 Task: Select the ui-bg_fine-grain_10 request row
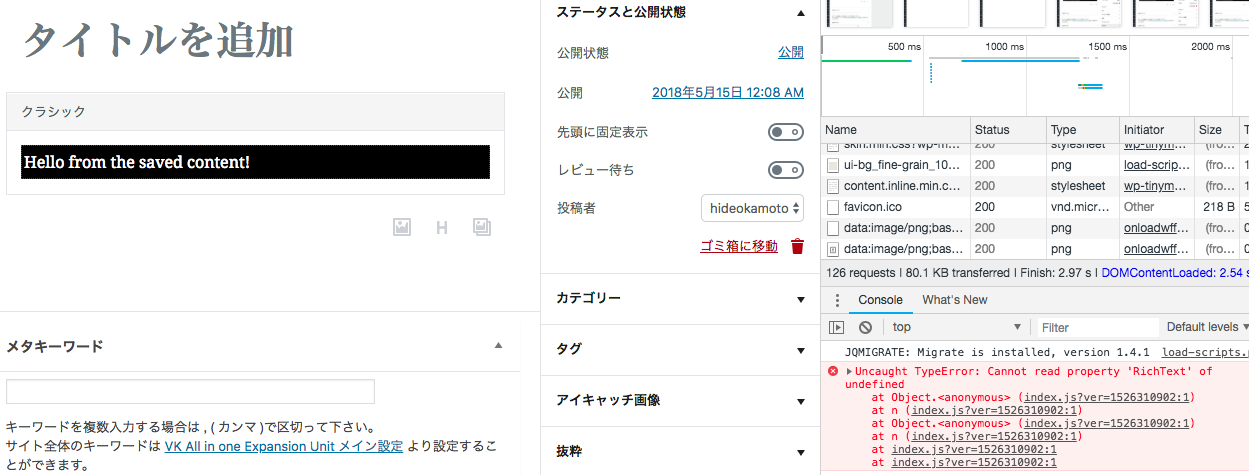click(x=1035, y=165)
